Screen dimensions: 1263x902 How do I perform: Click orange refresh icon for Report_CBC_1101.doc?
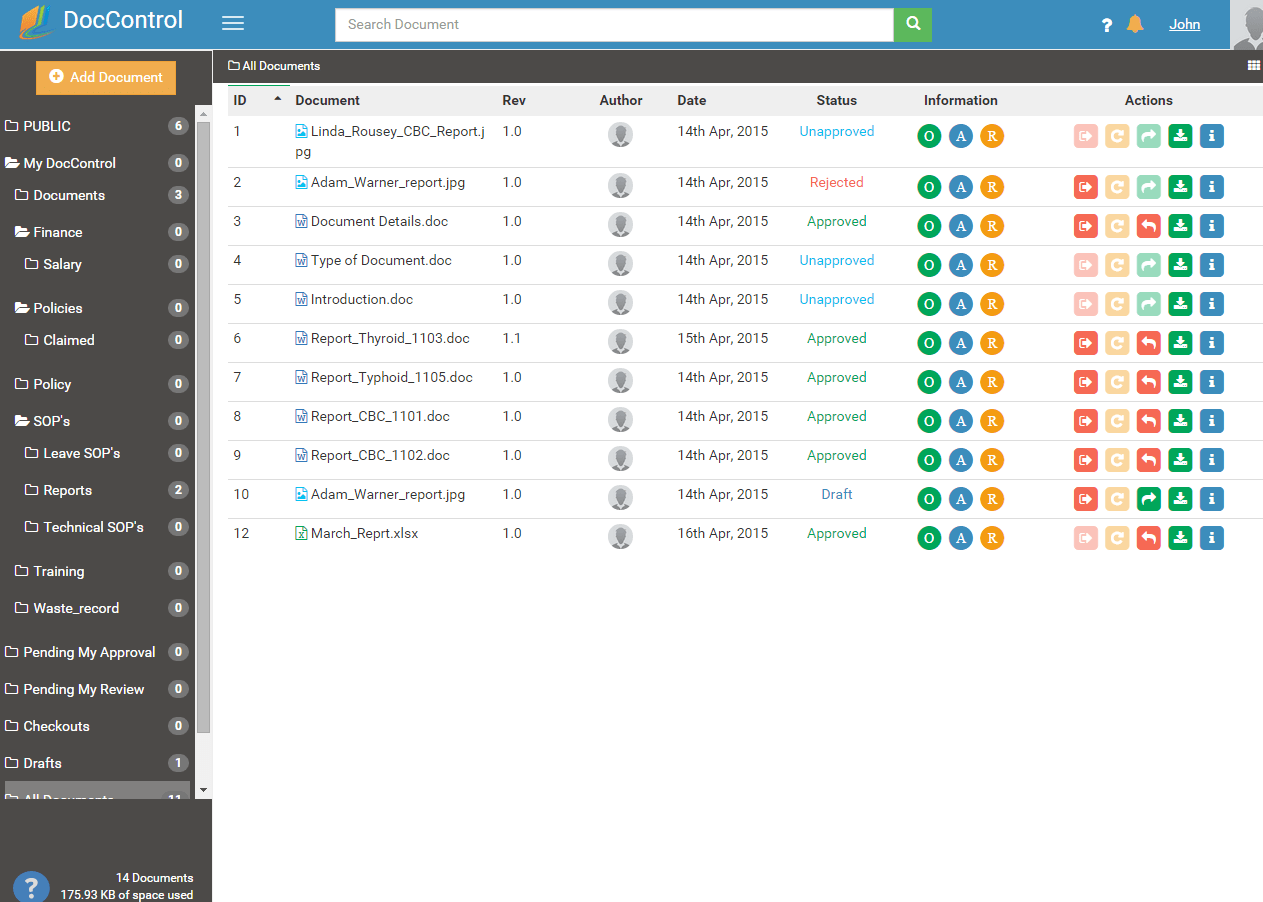[1117, 421]
